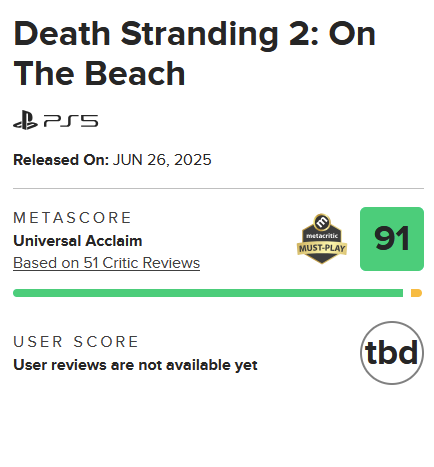
Task: Click the divider line below release date
Action: pyautogui.click(x=218, y=188)
